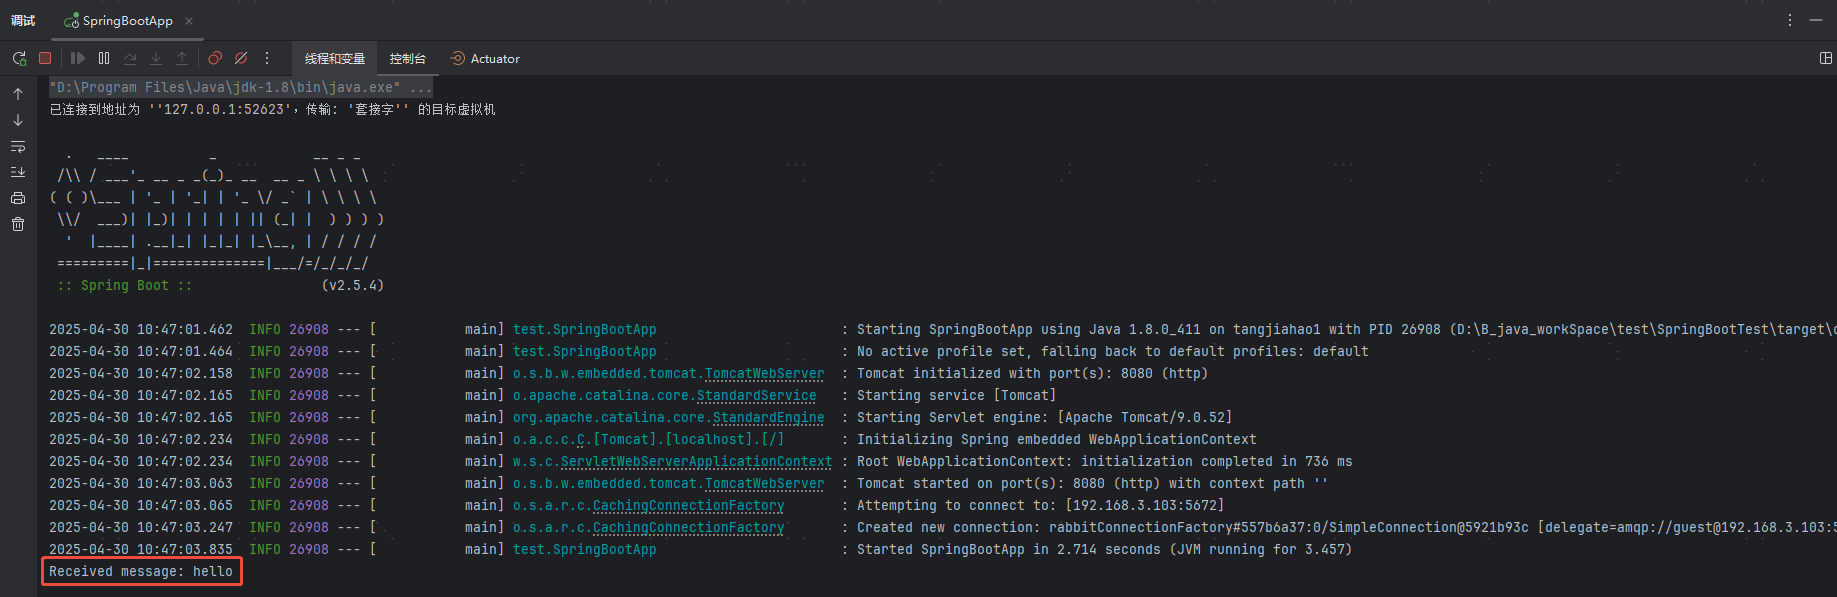
Task: Click the Step Over icon
Action: point(130,58)
